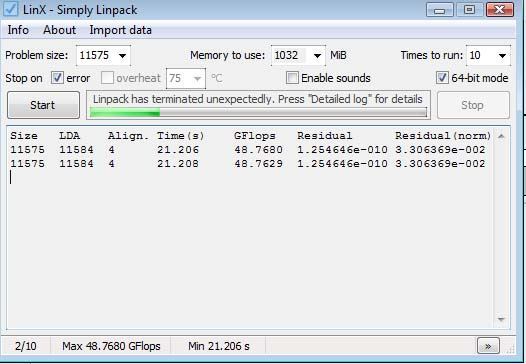Click the double-arrow detailed log button
The image size is (526, 364).
click(488, 346)
